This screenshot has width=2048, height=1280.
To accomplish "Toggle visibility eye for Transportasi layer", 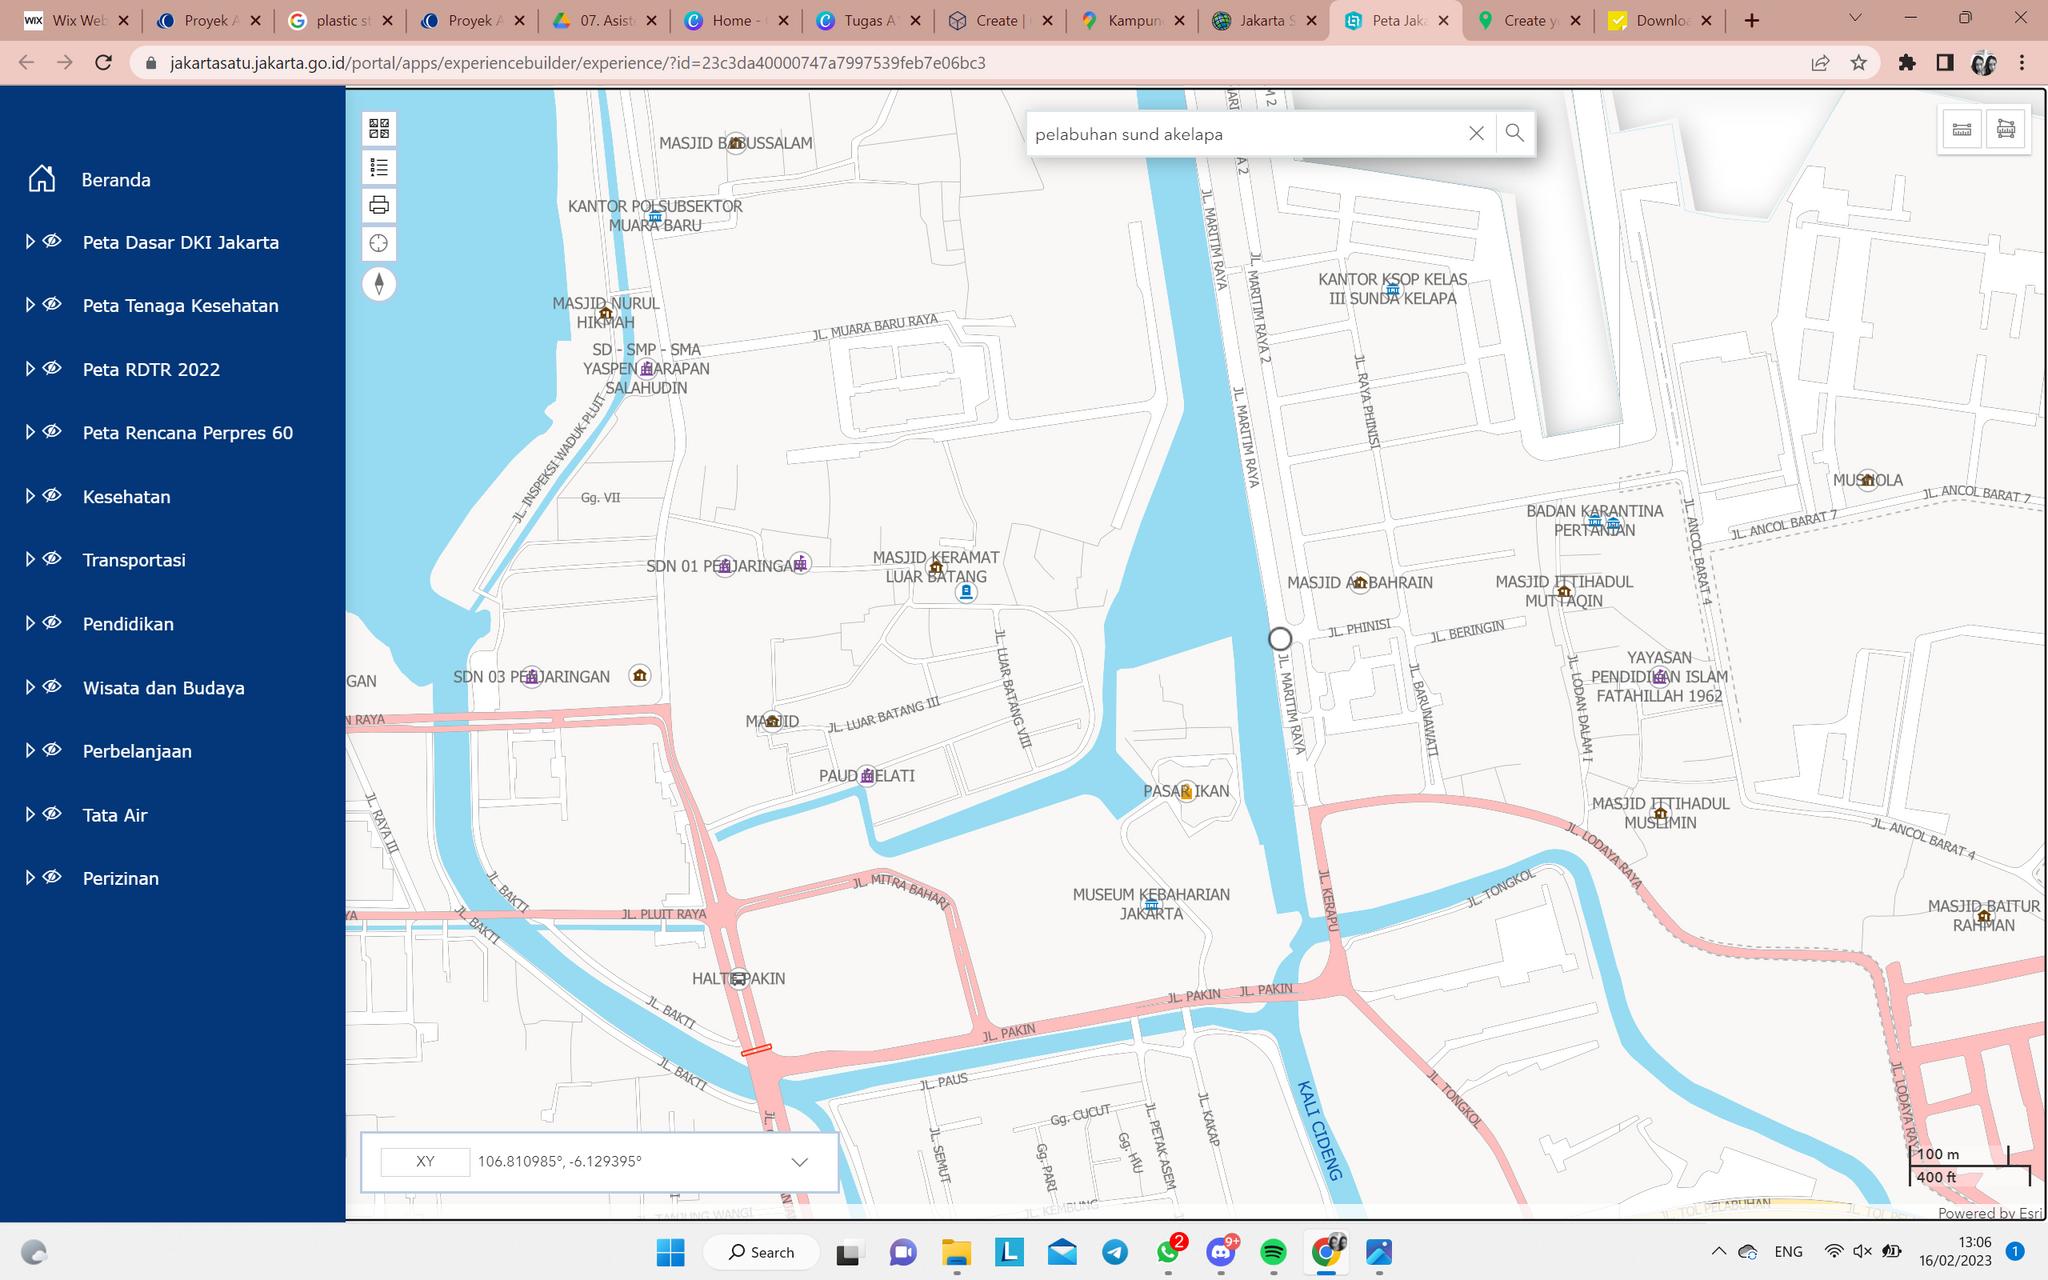I will [52, 559].
